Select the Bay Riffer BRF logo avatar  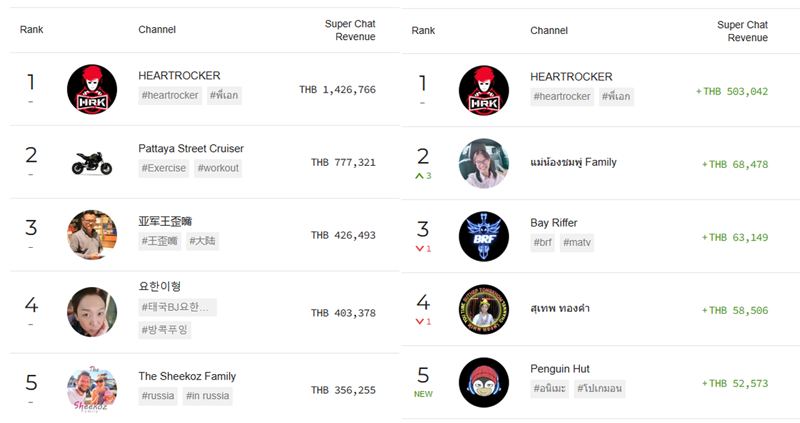pos(484,237)
